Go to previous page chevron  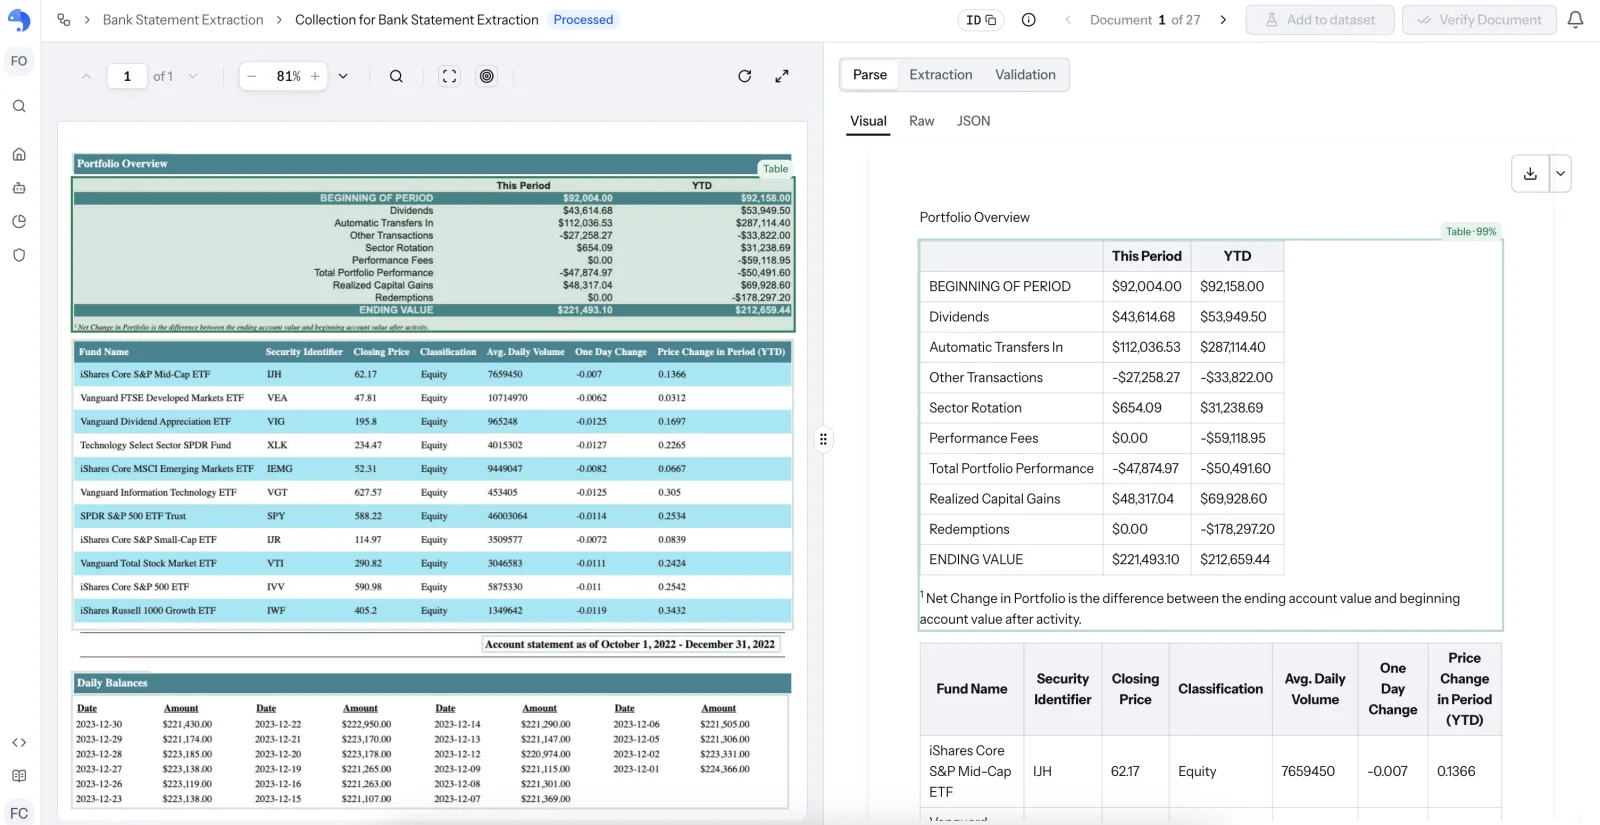[86, 76]
